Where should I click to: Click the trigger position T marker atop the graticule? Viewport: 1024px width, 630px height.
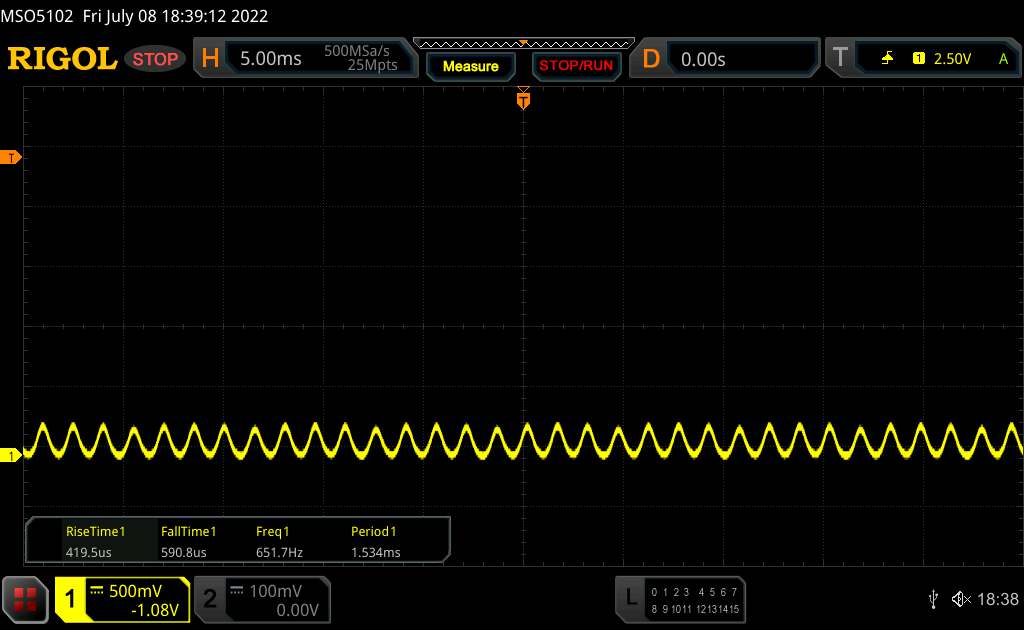[x=523, y=99]
